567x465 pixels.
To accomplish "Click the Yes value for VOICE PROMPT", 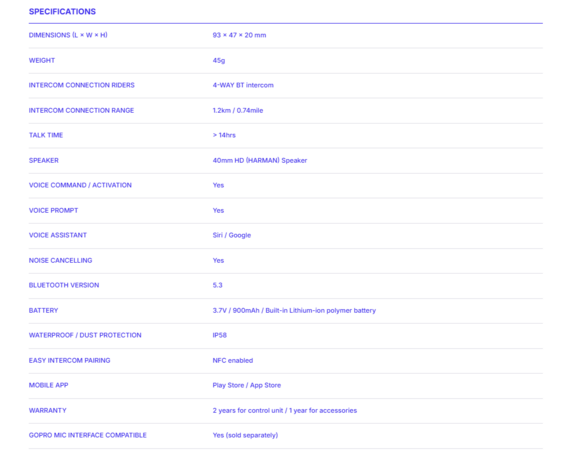I will pos(218,210).
